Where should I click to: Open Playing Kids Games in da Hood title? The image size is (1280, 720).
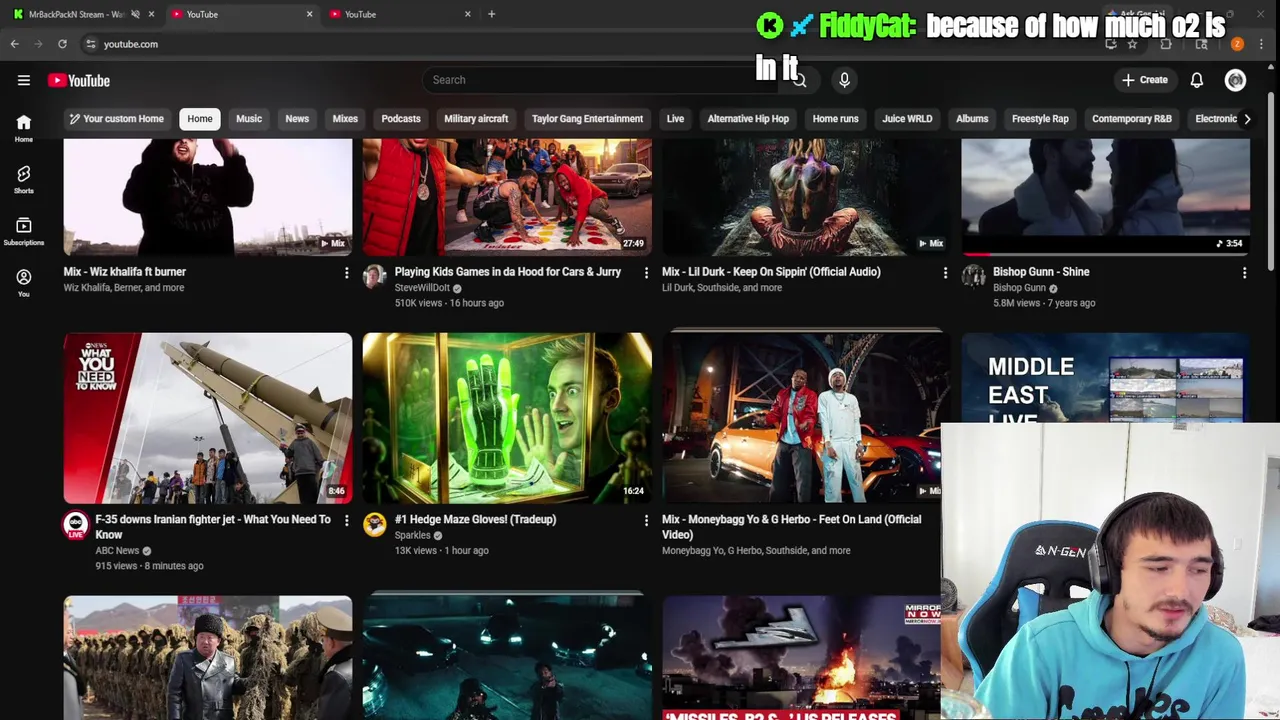[x=508, y=272]
